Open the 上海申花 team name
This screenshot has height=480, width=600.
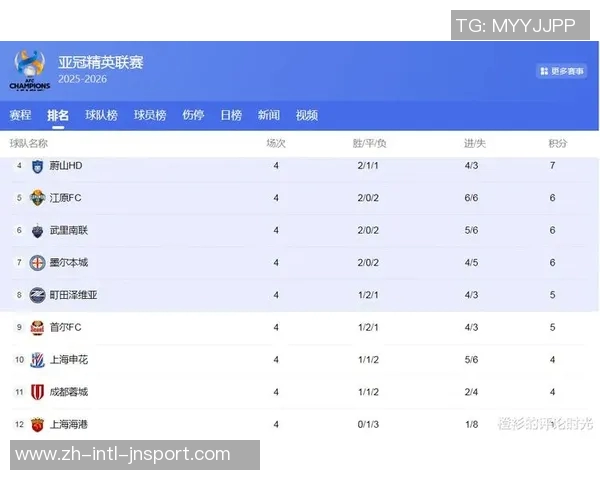(x=69, y=360)
